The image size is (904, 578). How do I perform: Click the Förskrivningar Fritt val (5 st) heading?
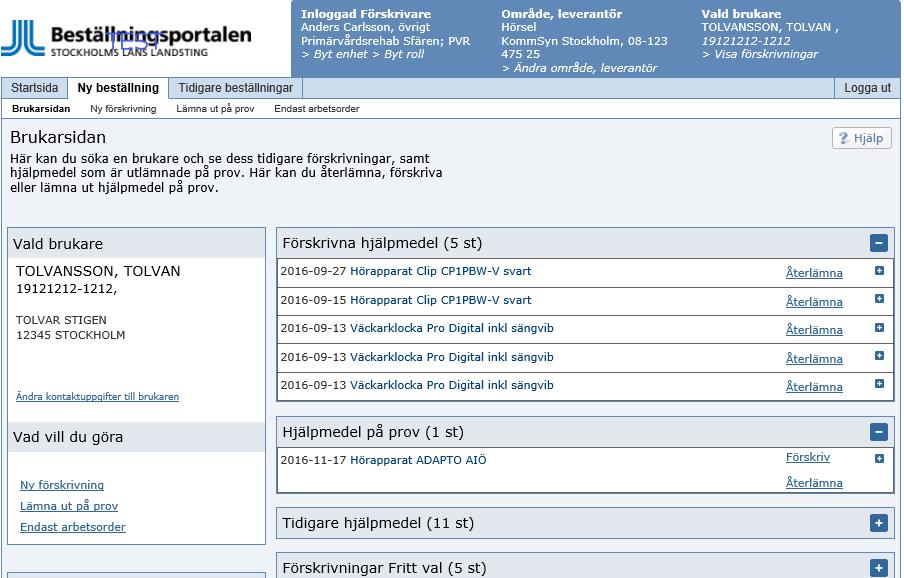[384, 568]
